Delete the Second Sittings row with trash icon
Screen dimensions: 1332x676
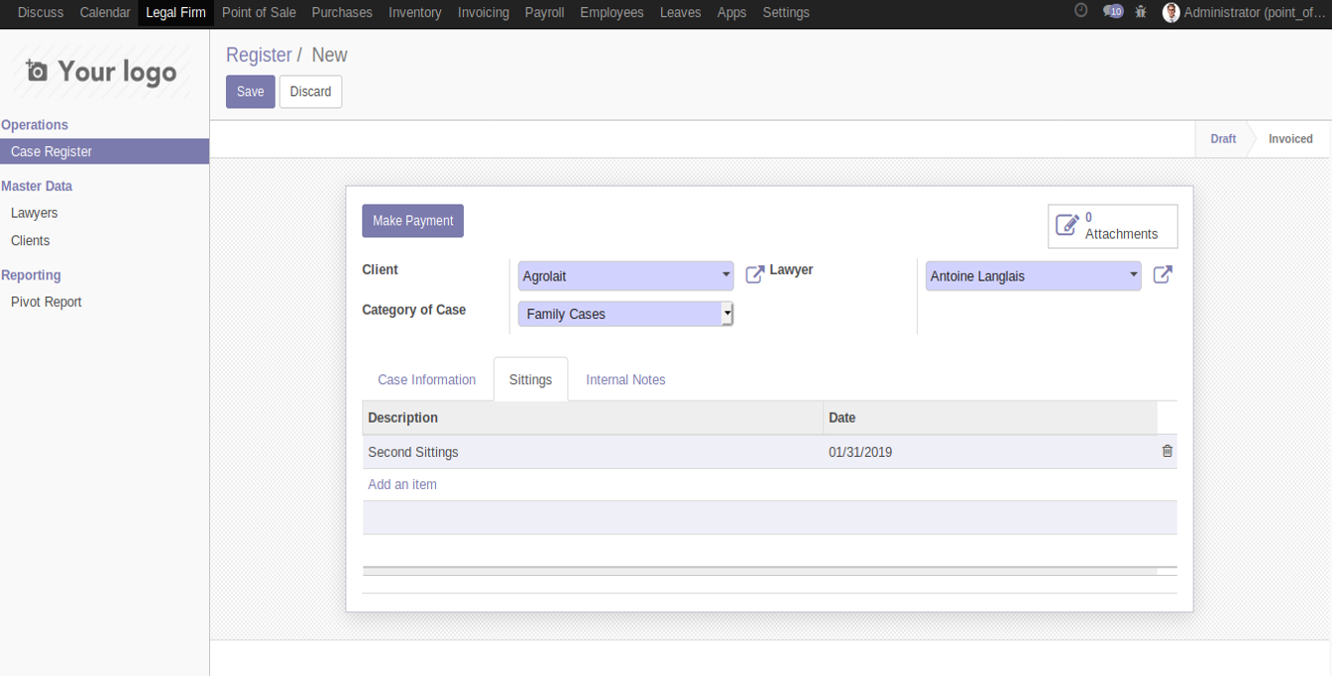coord(1167,451)
